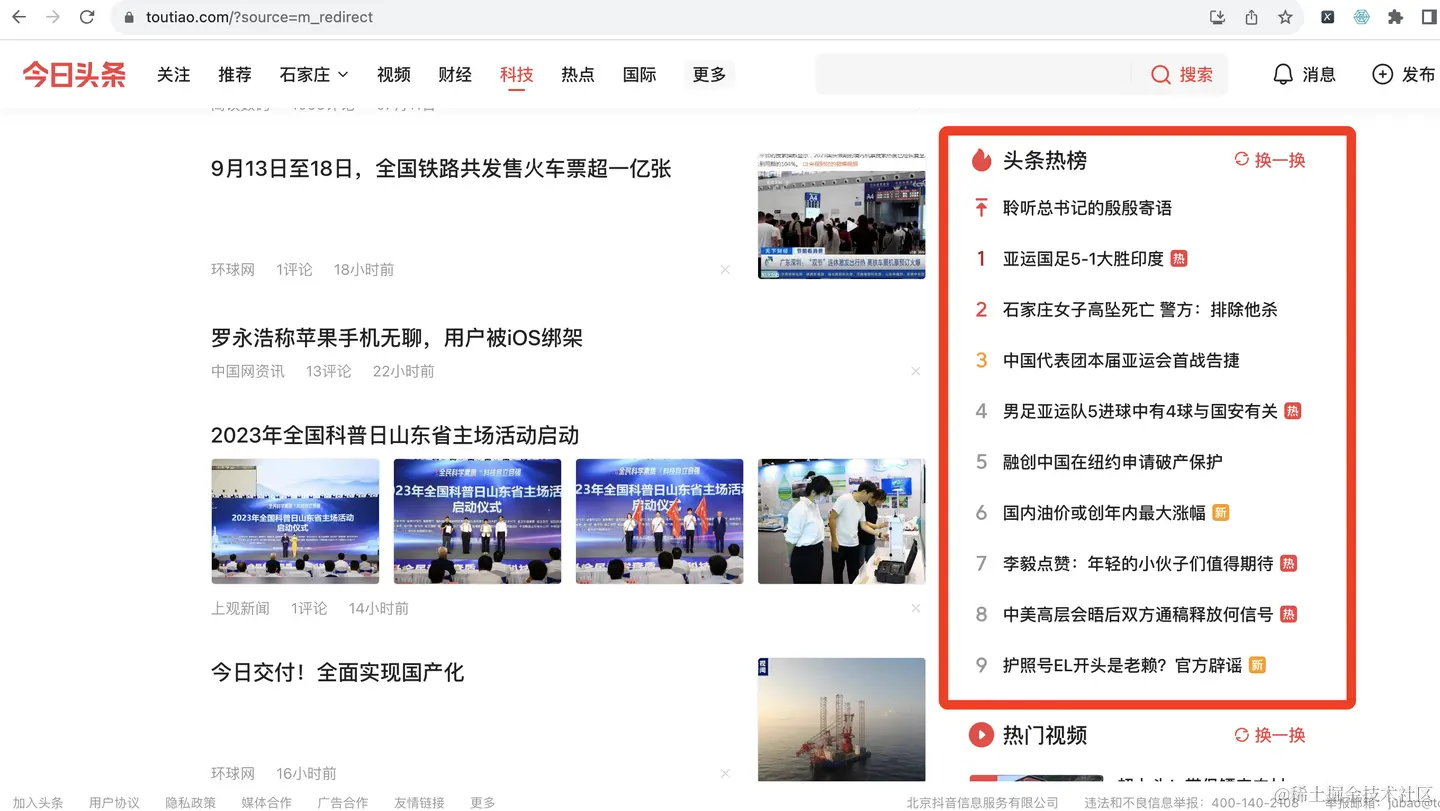This screenshot has width=1440, height=811.
Task: Toggle the browser side panel icon
Action: (x=1429, y=17)
